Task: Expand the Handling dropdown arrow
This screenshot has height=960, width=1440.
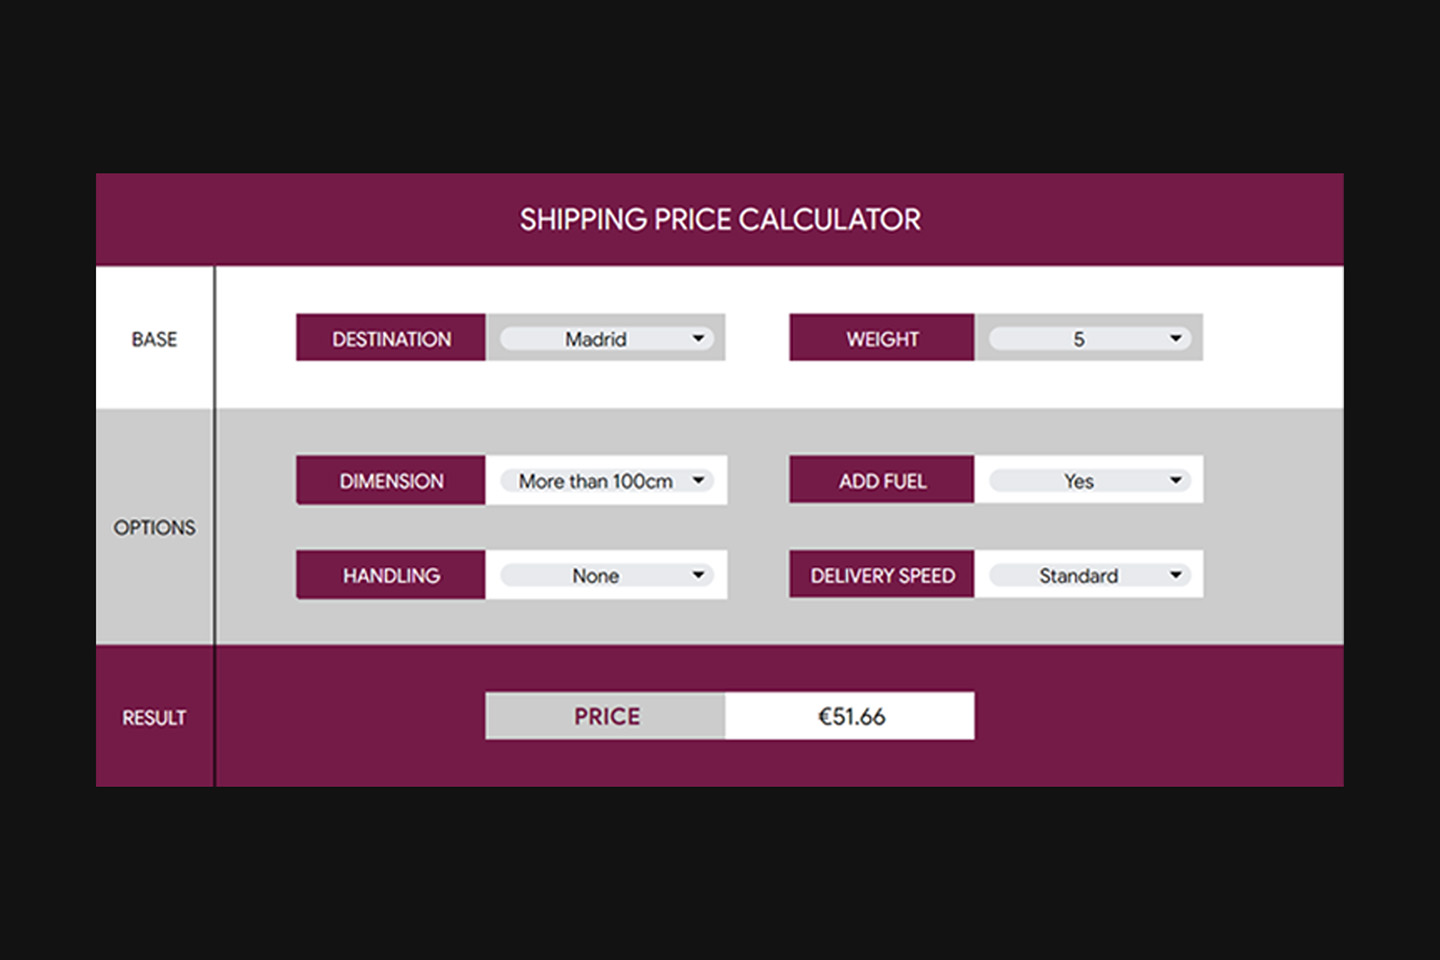Action: click(x=698, y=575)
